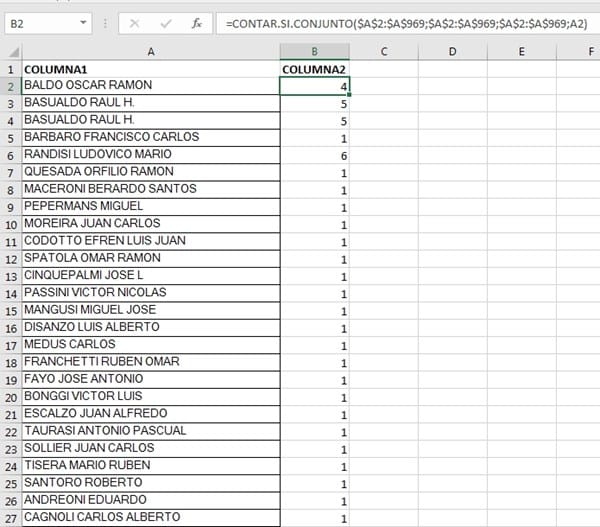Select cell SANTORO ROBERTO
The height and width of the screenshot is (527, 600).
click(x=151, y=484)
